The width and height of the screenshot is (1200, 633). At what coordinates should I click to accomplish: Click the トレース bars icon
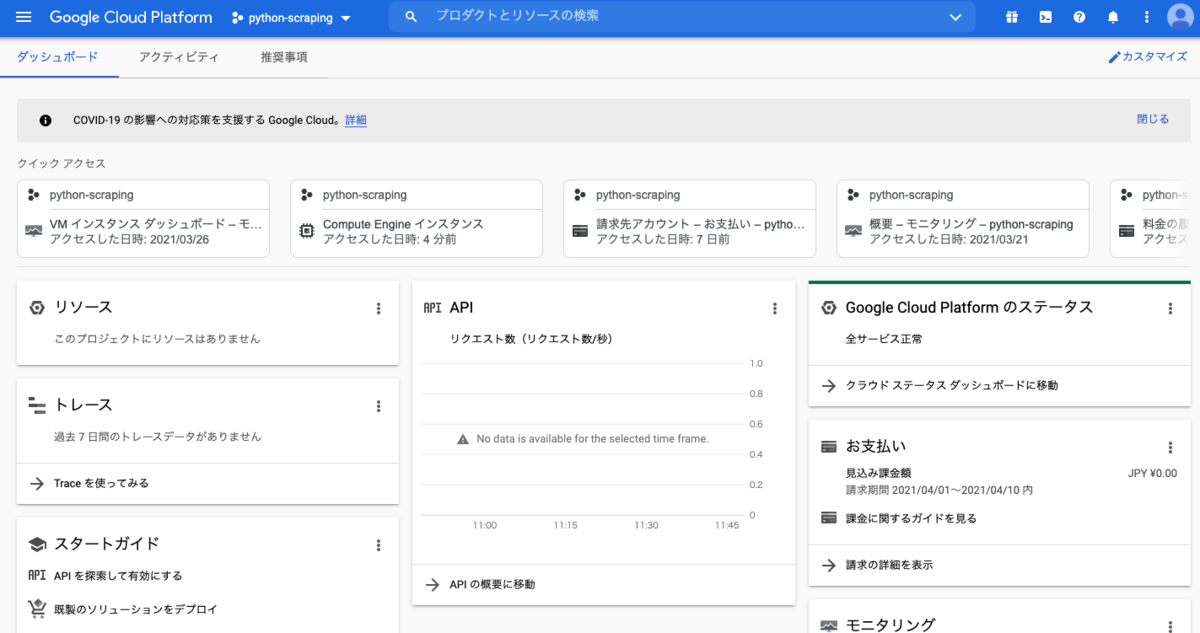[x=37, y=405]
